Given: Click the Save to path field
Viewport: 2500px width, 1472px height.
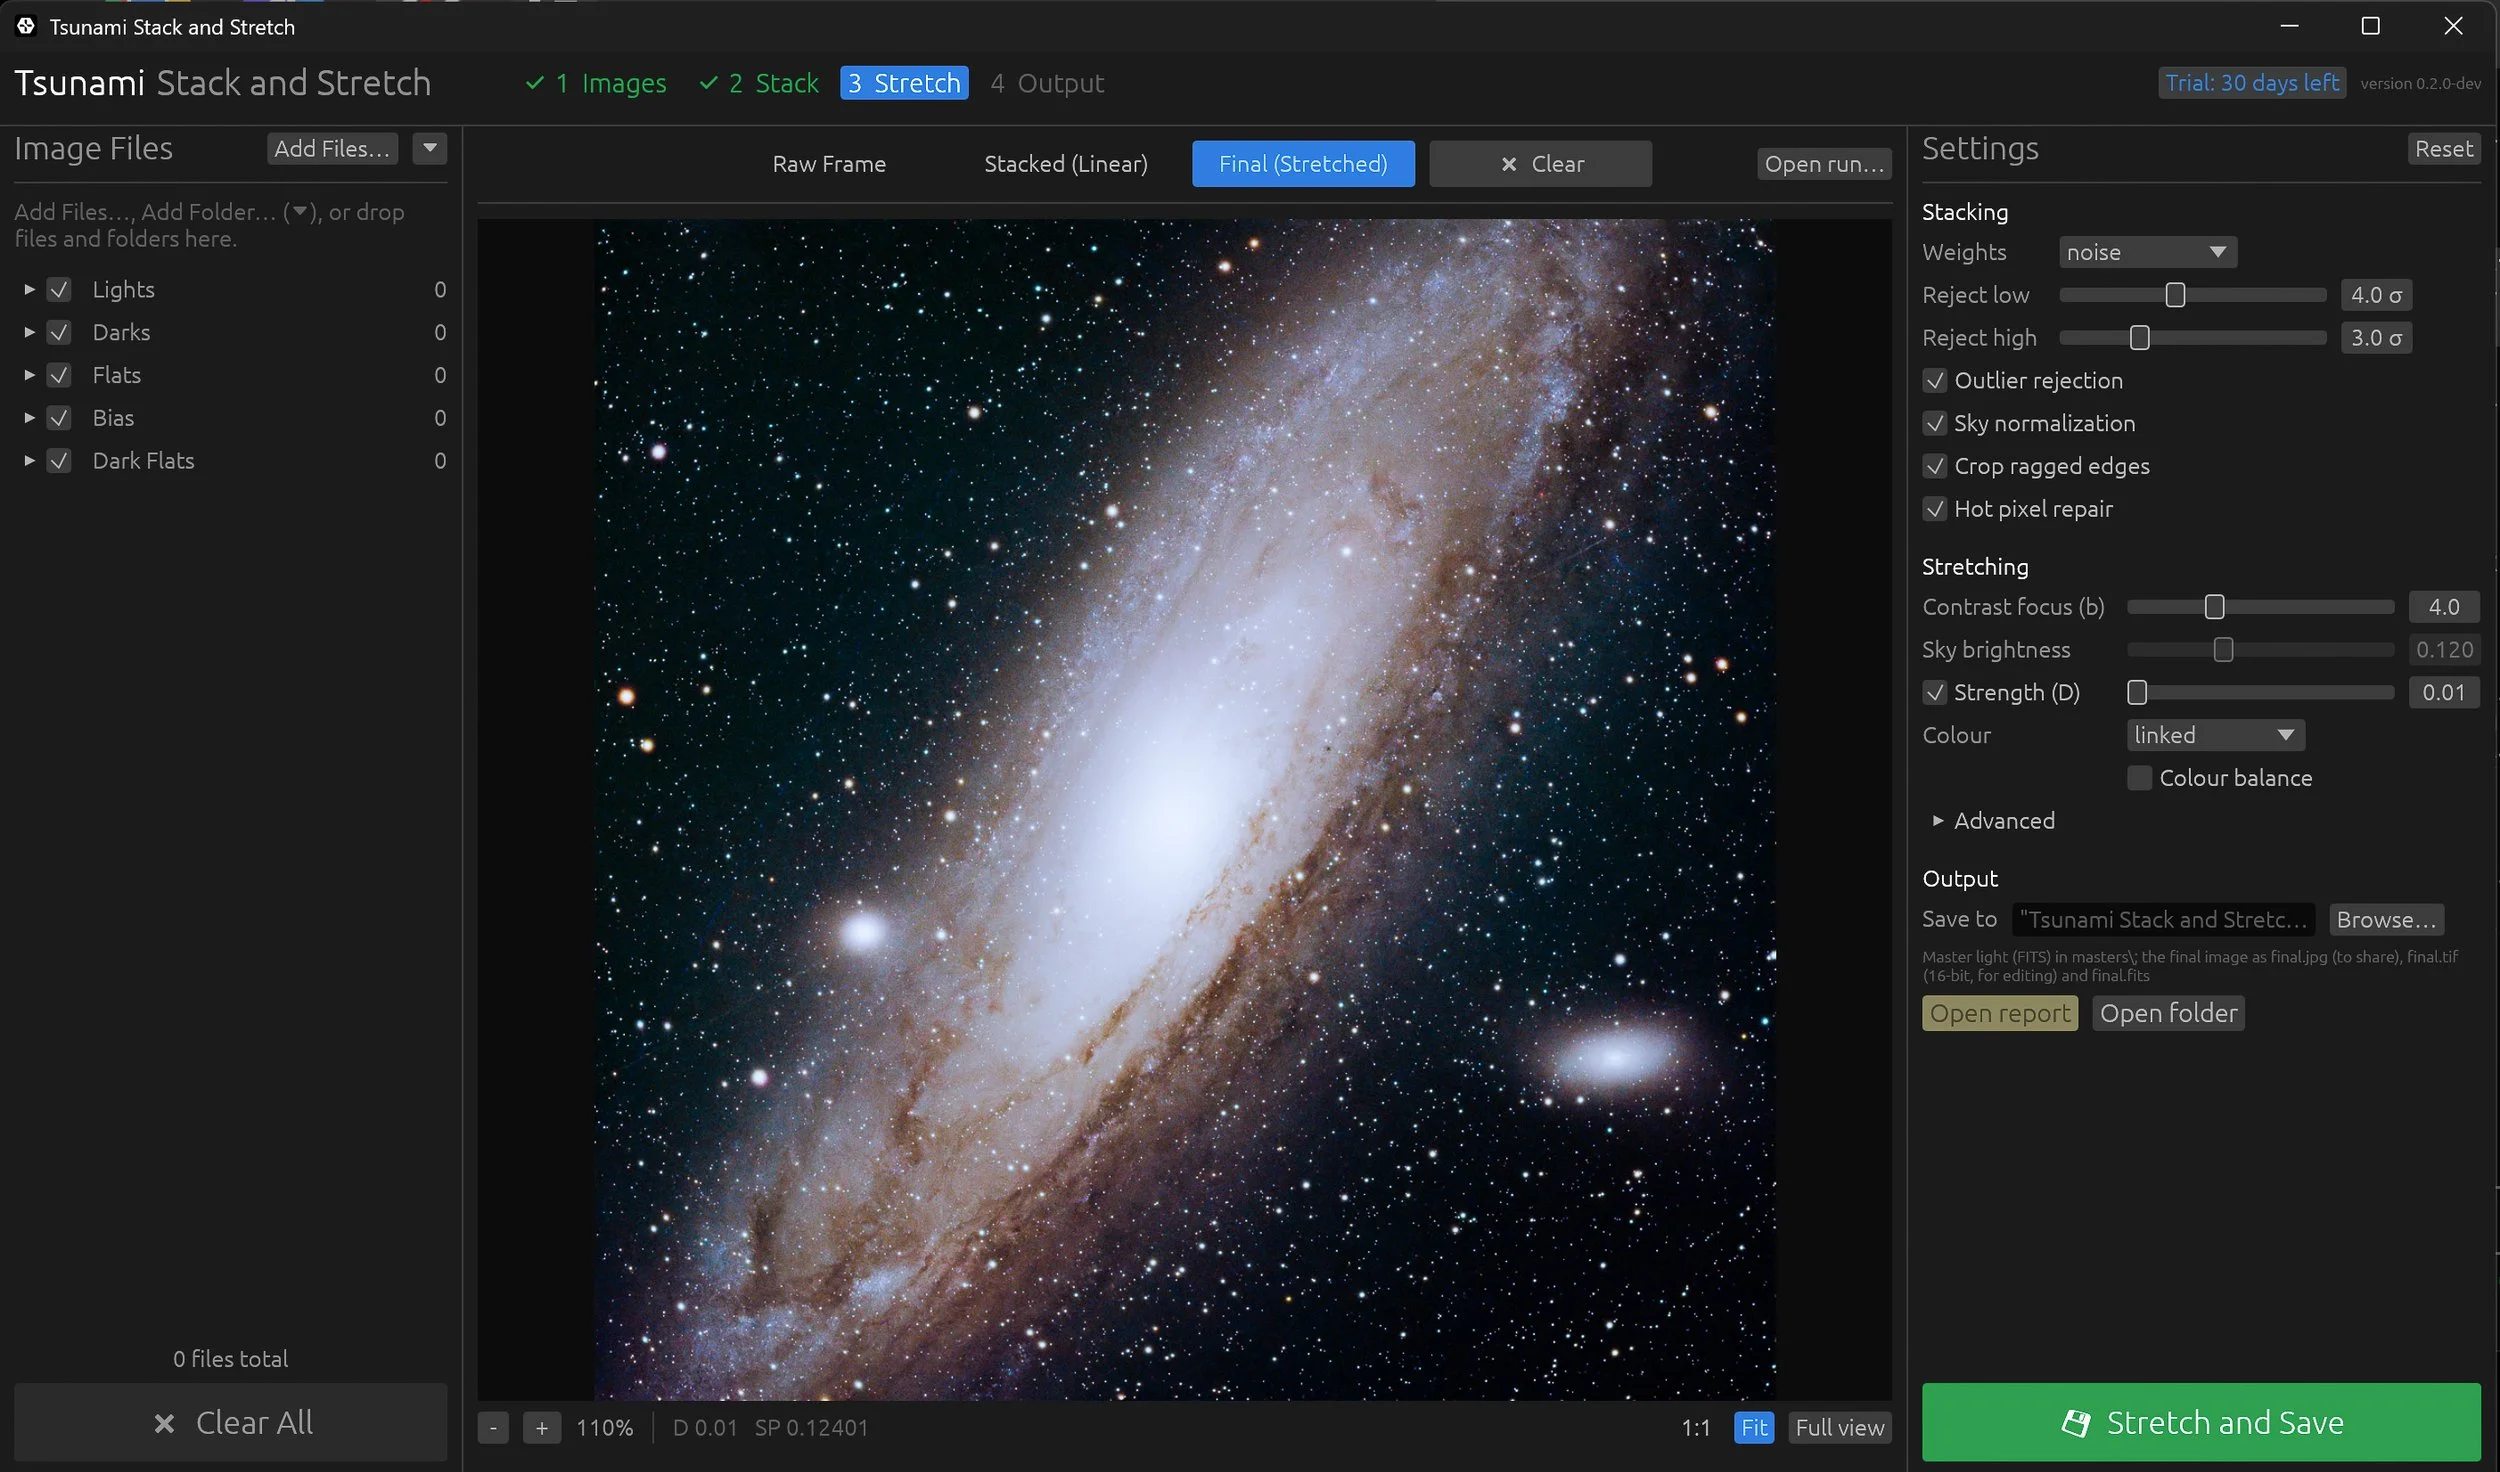Looking at the screenshot, I should point(2163,920).
